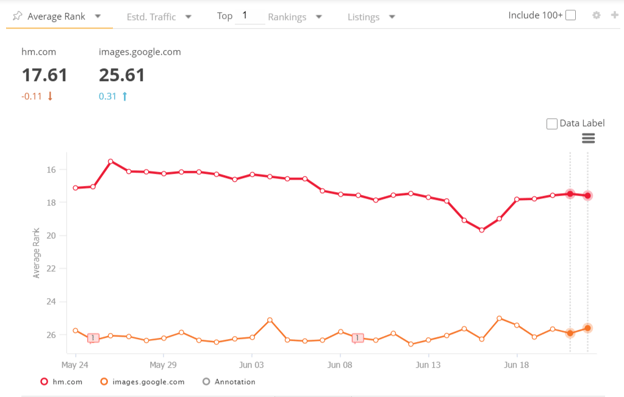Click the 17.61 average rank value
624x397 pixels.
(x=45, y=75)
